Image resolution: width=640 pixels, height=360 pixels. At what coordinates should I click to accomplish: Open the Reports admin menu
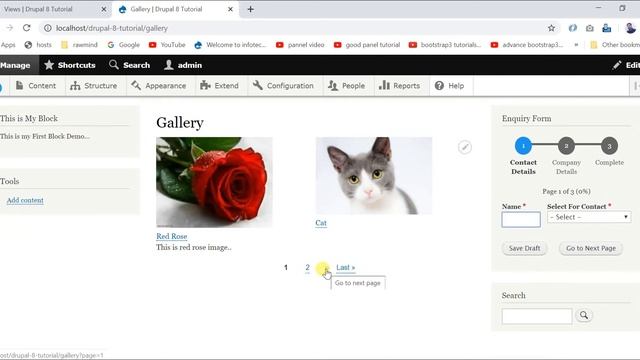click(x=400, y=86)
